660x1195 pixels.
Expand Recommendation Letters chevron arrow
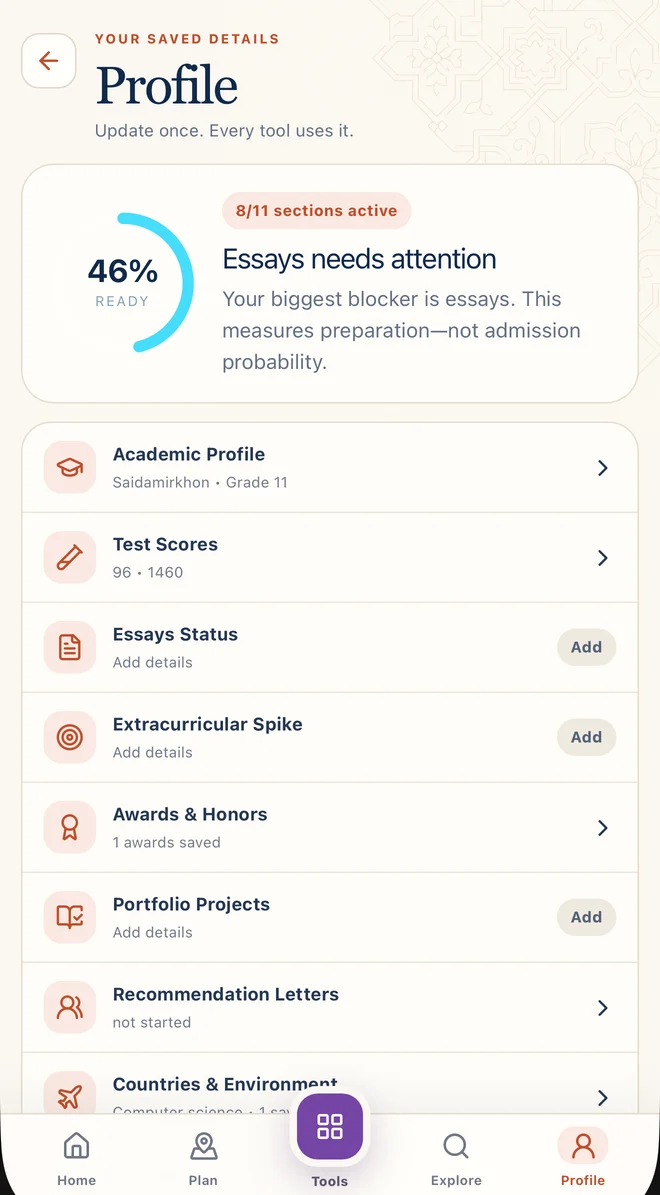click(x=602, y=1008)
